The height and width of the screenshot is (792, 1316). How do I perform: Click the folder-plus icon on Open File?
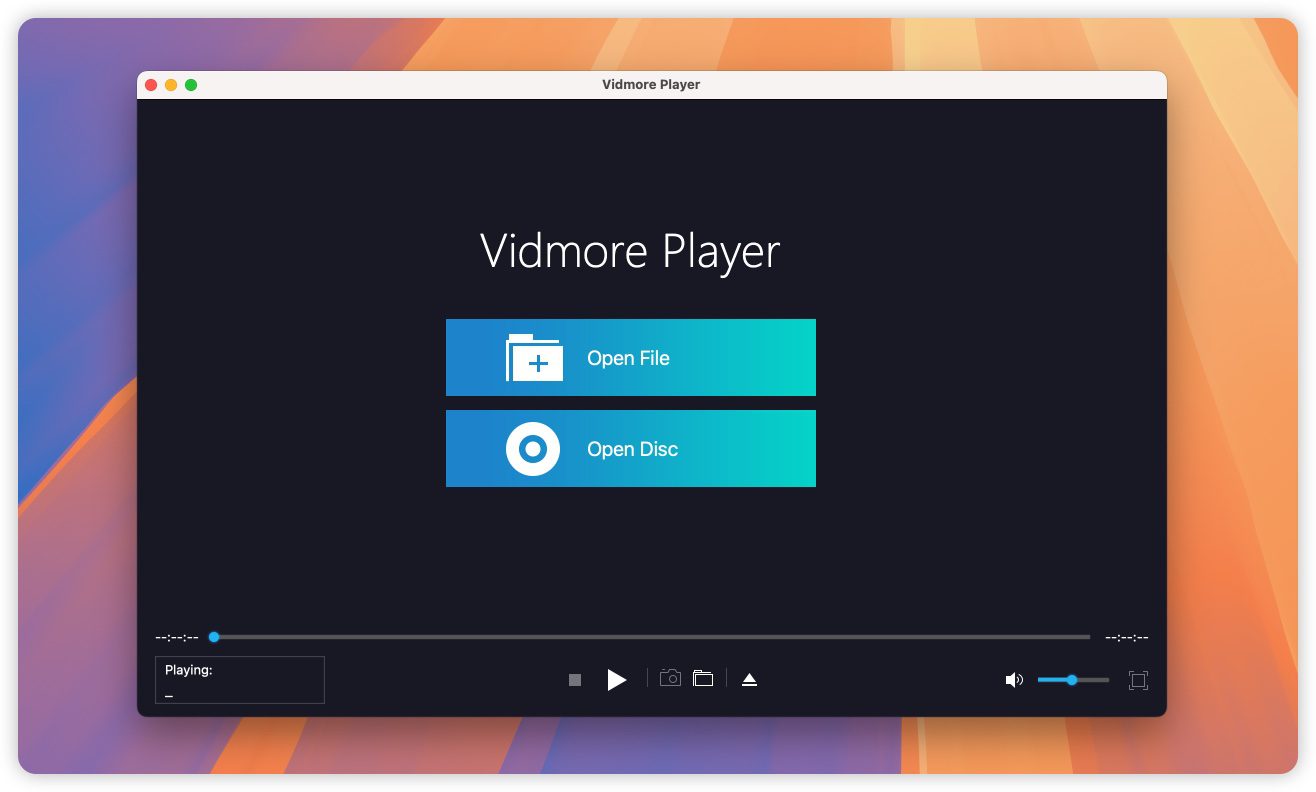(x=534, y=358)
